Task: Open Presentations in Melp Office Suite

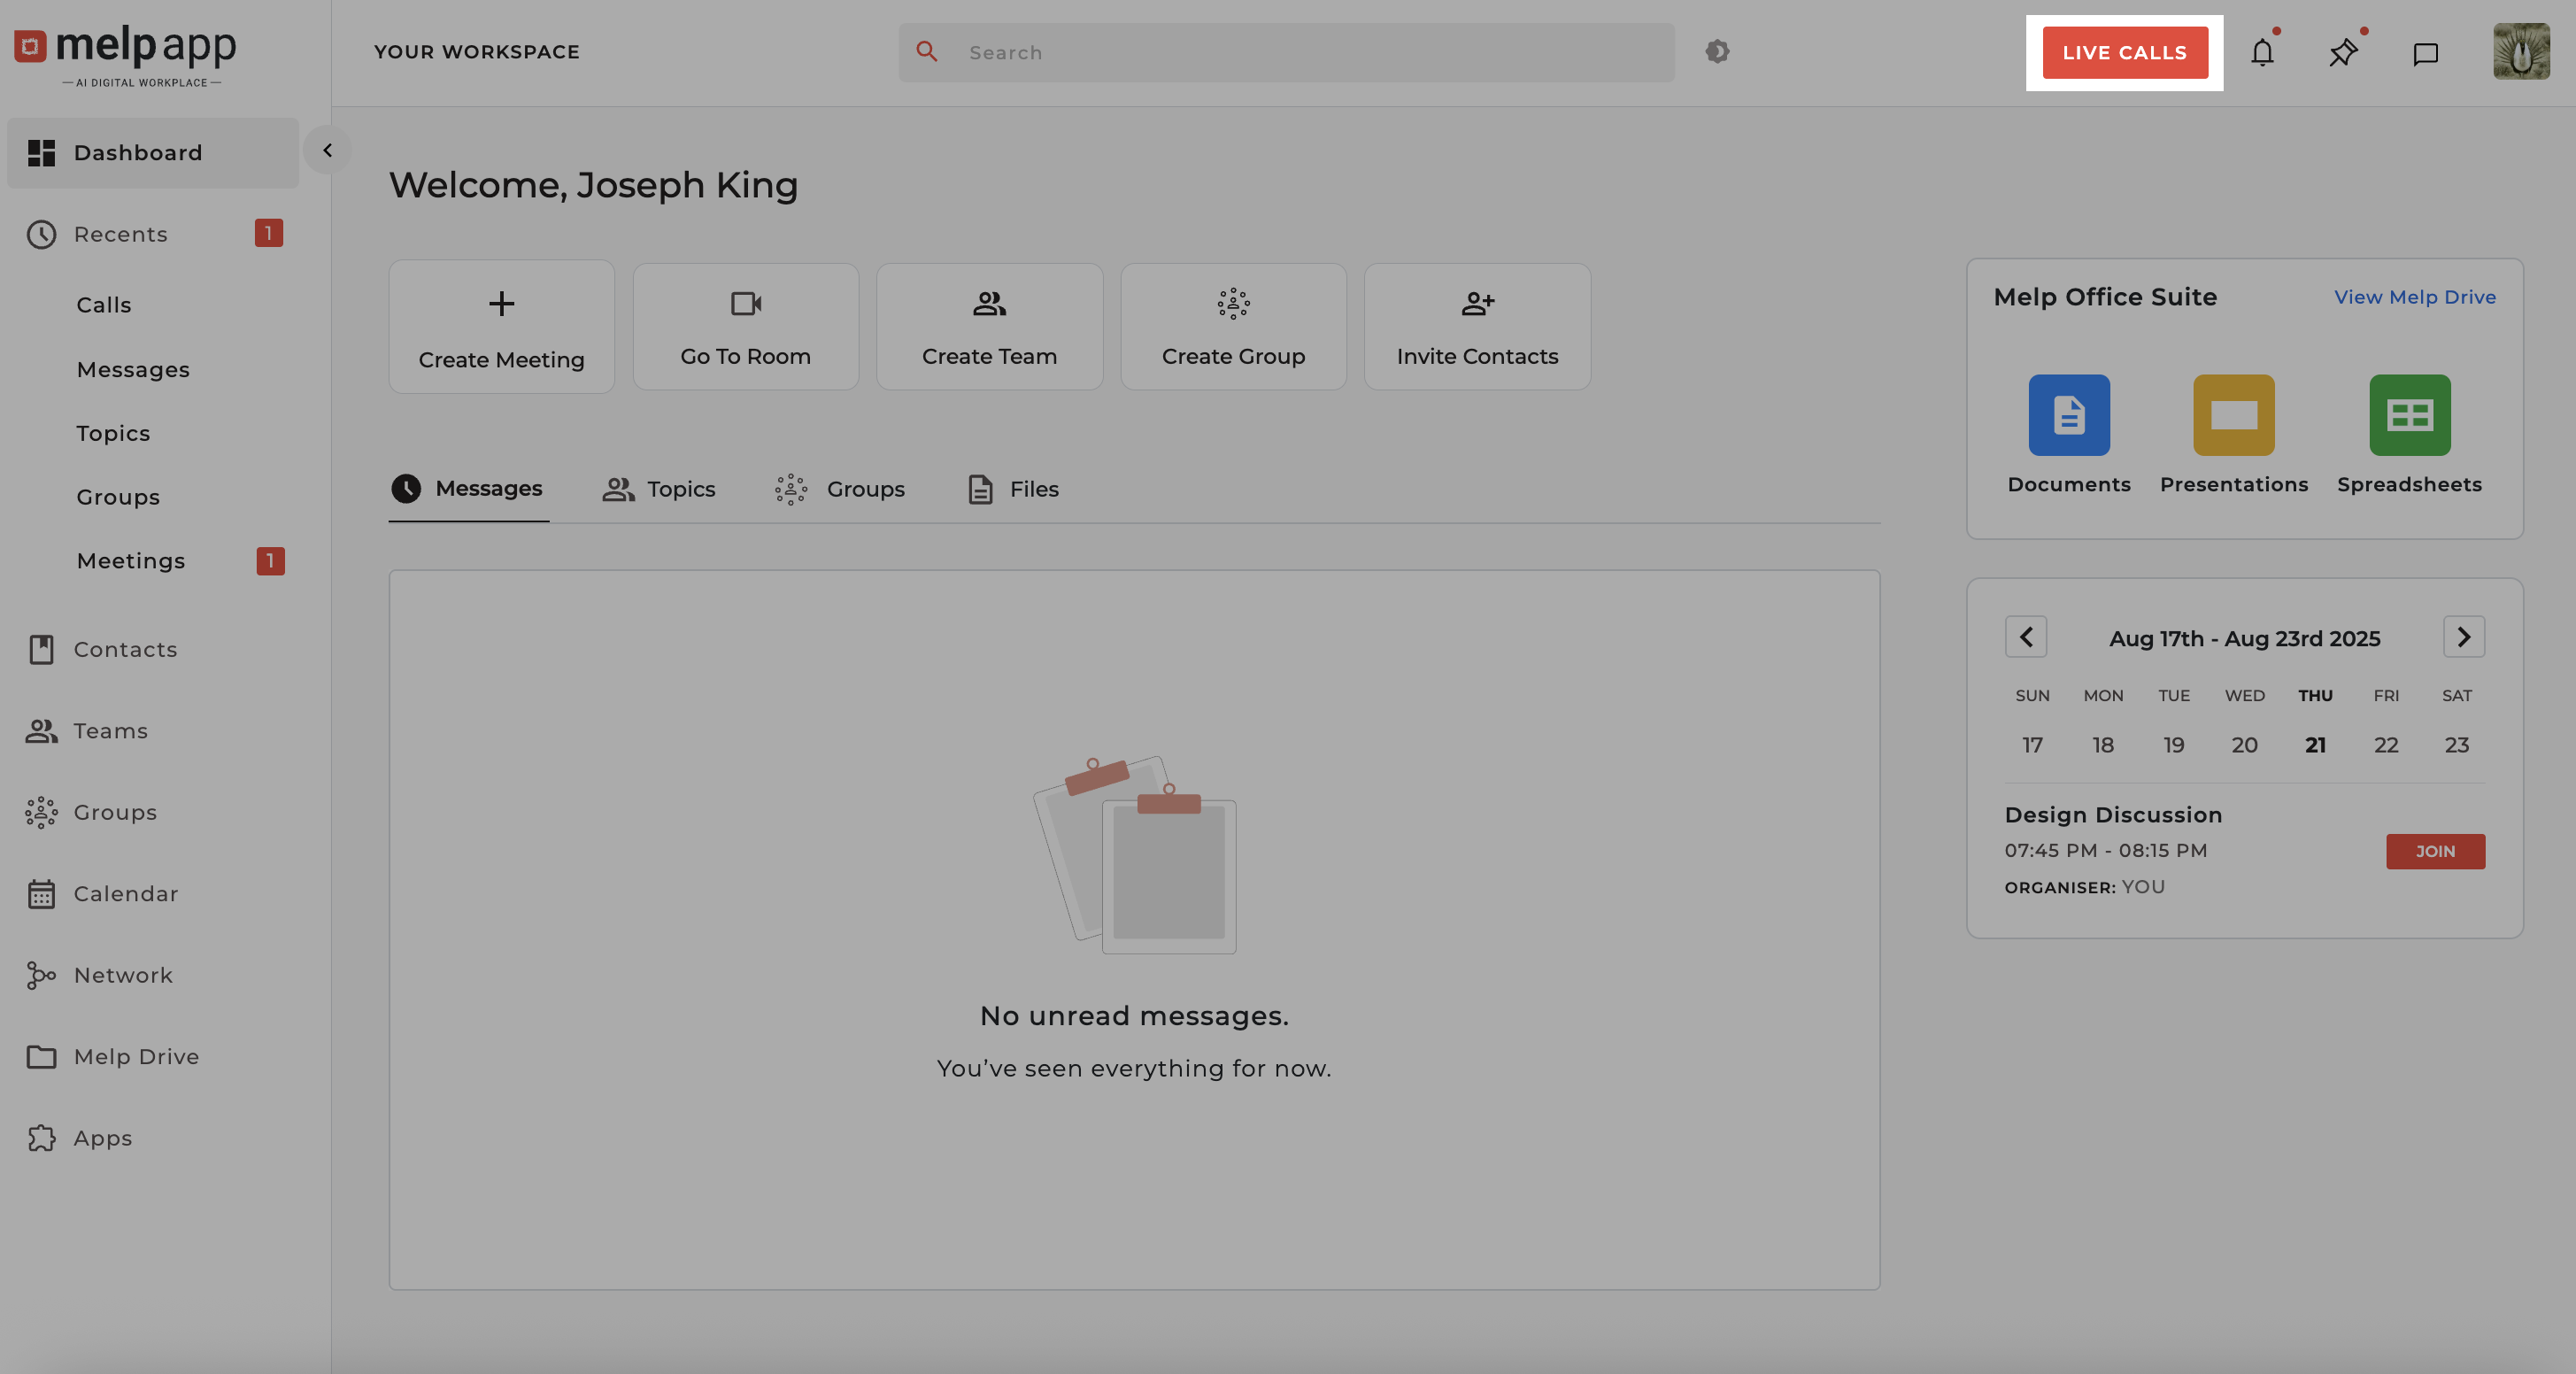Action: pyautogui.click(x=2233, y=415)
